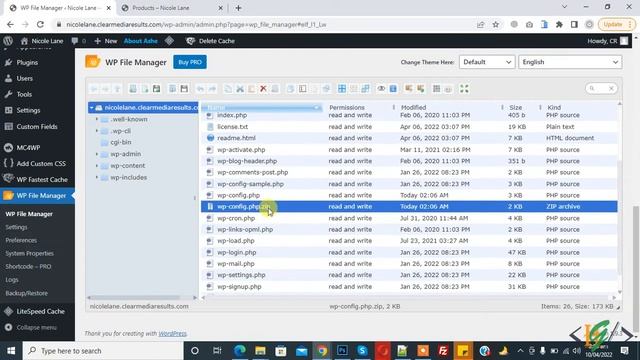Expand the wp-content folder arrow
This screenshot has width=640, height=360.
pos(97,166)
